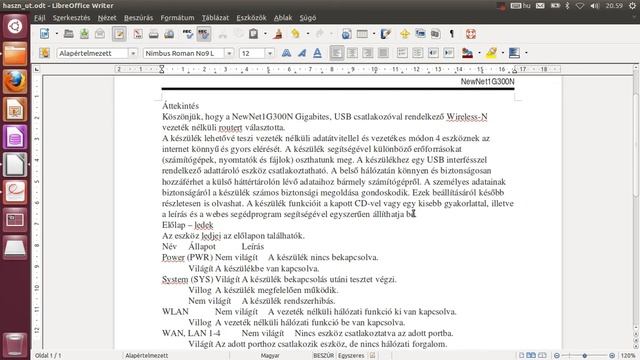Viewport: 640px width, 360px height.
Task: Open Background Color dropdown arrow
Action: pos(526,53)
